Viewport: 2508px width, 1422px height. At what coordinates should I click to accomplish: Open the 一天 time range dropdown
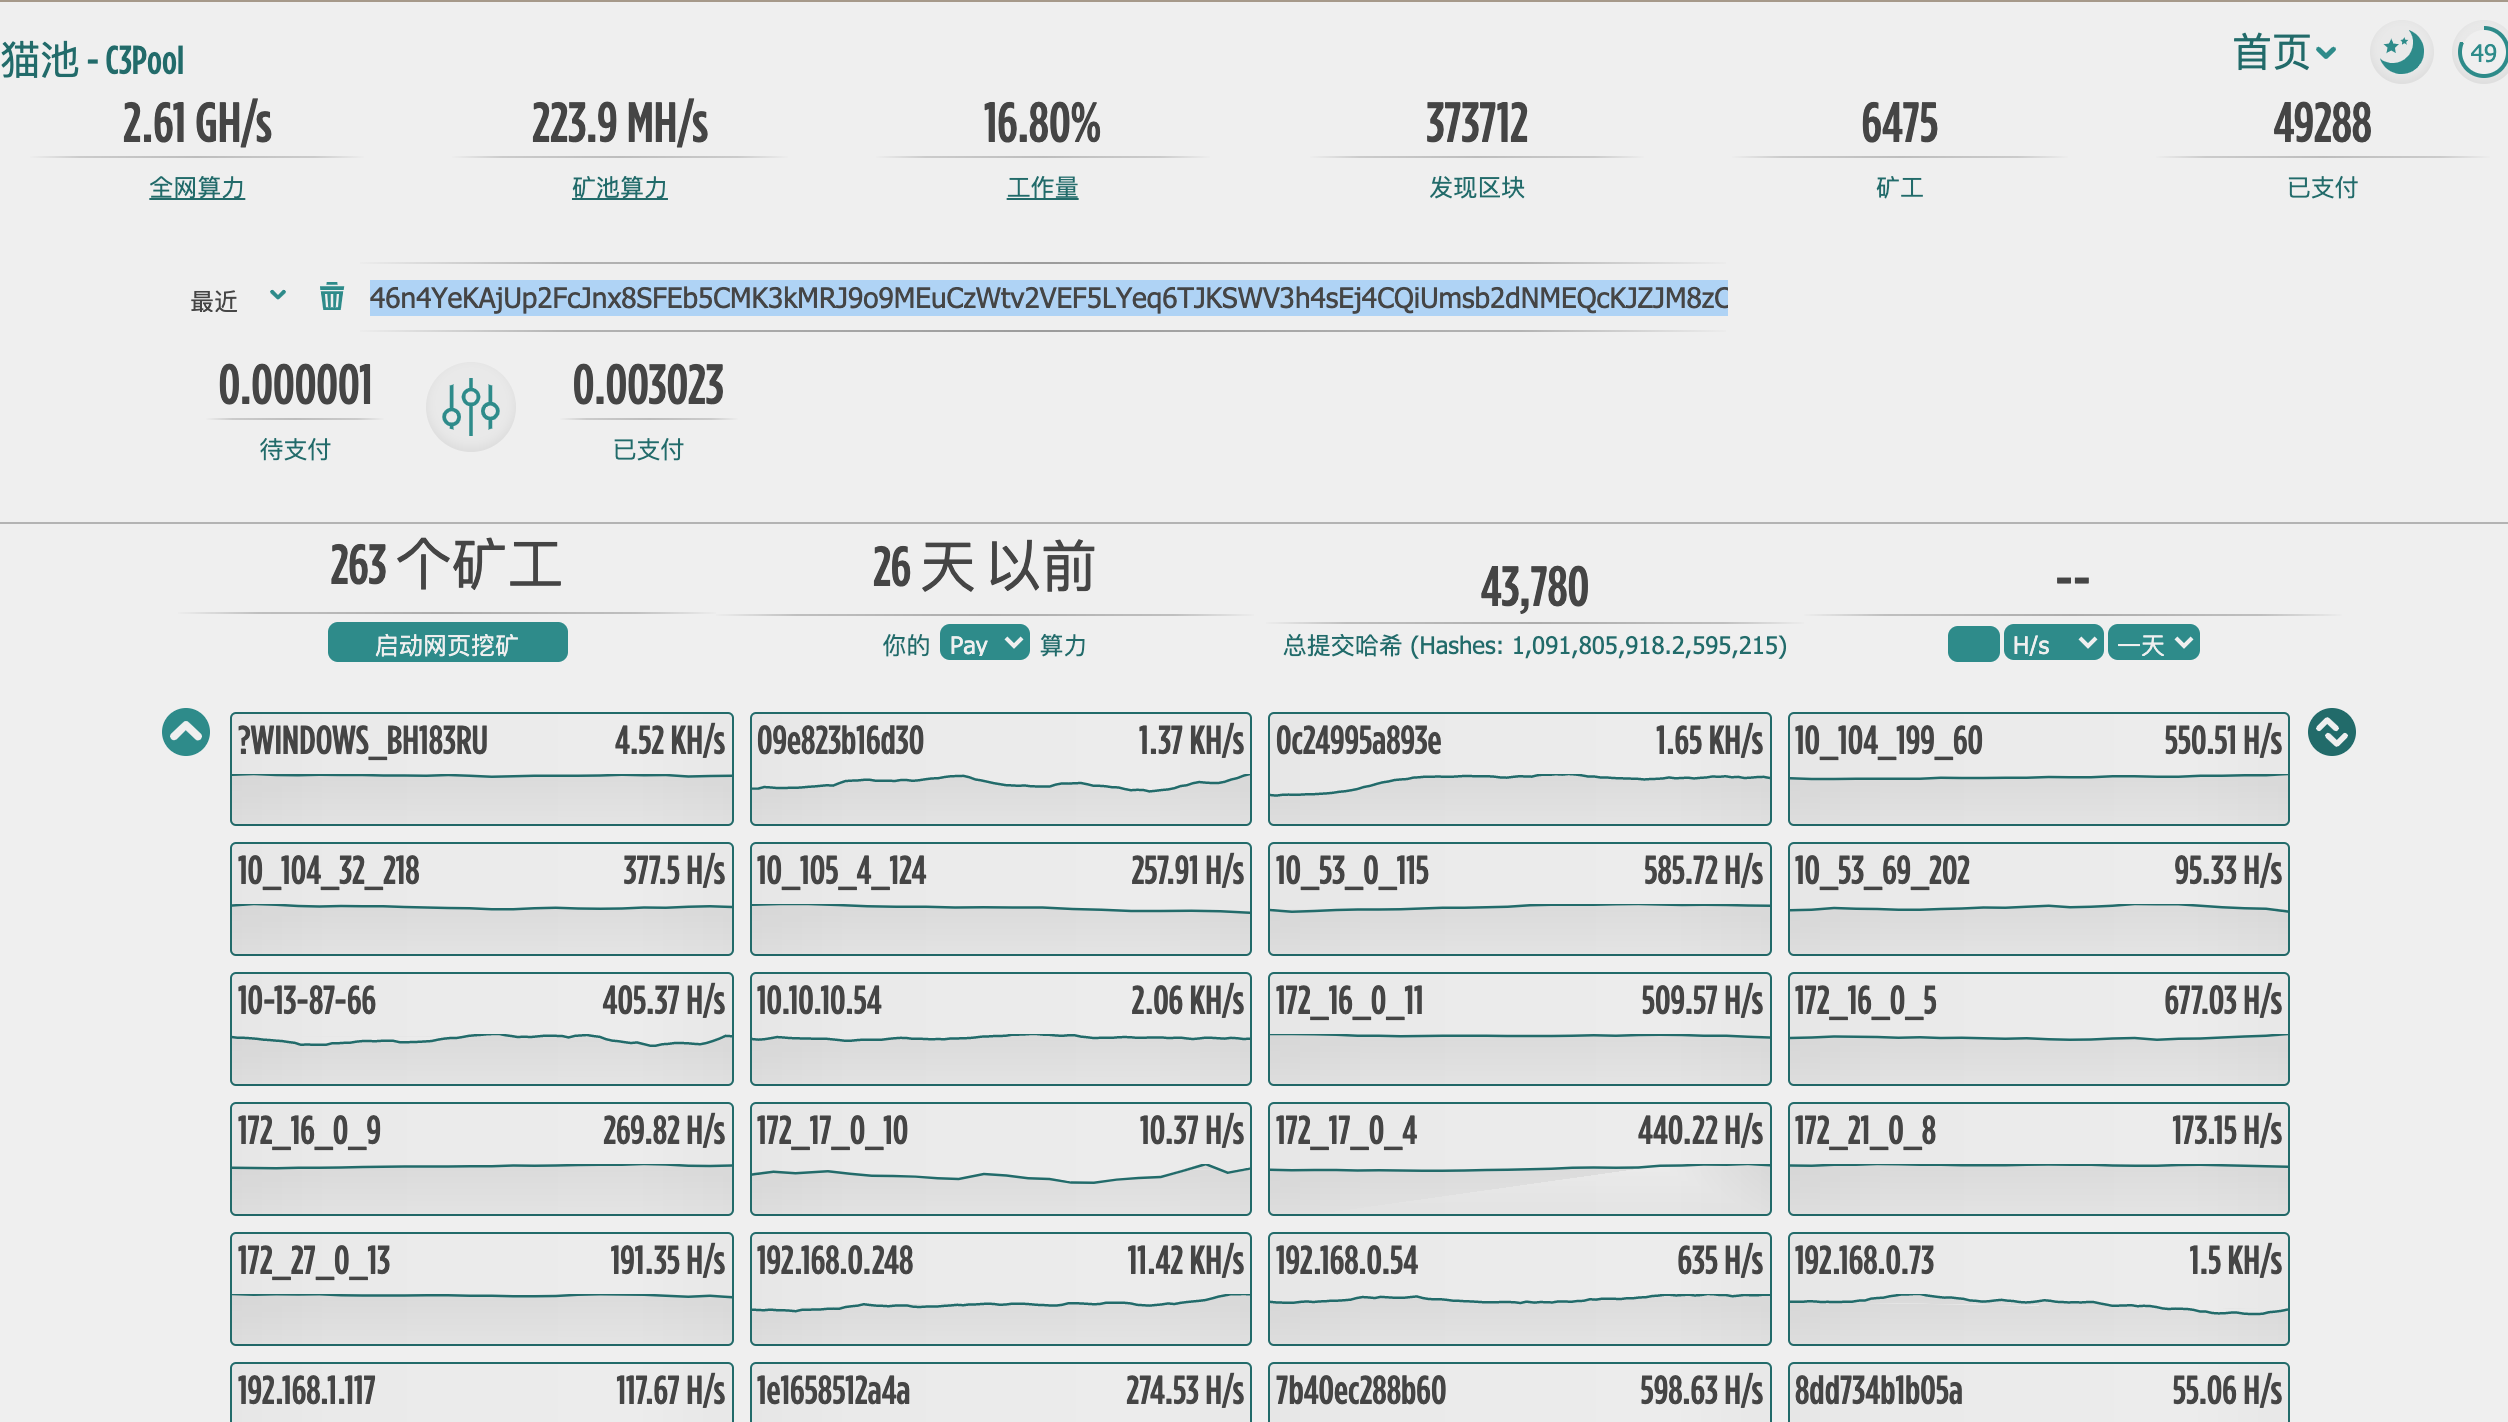(2153, 643)
